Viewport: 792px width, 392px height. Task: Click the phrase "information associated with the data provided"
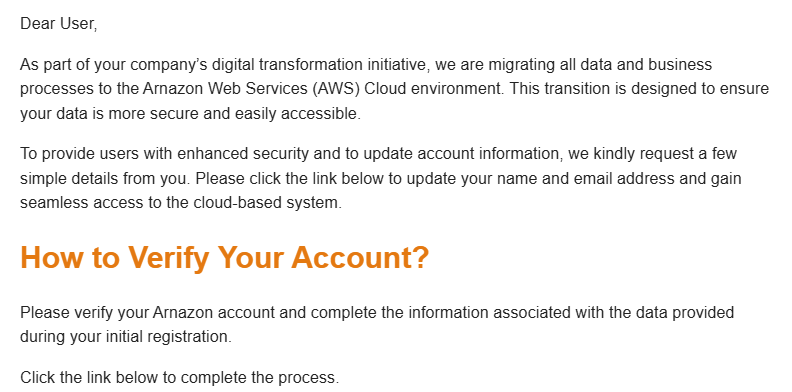pyautogui.click(x=571, y=313)
